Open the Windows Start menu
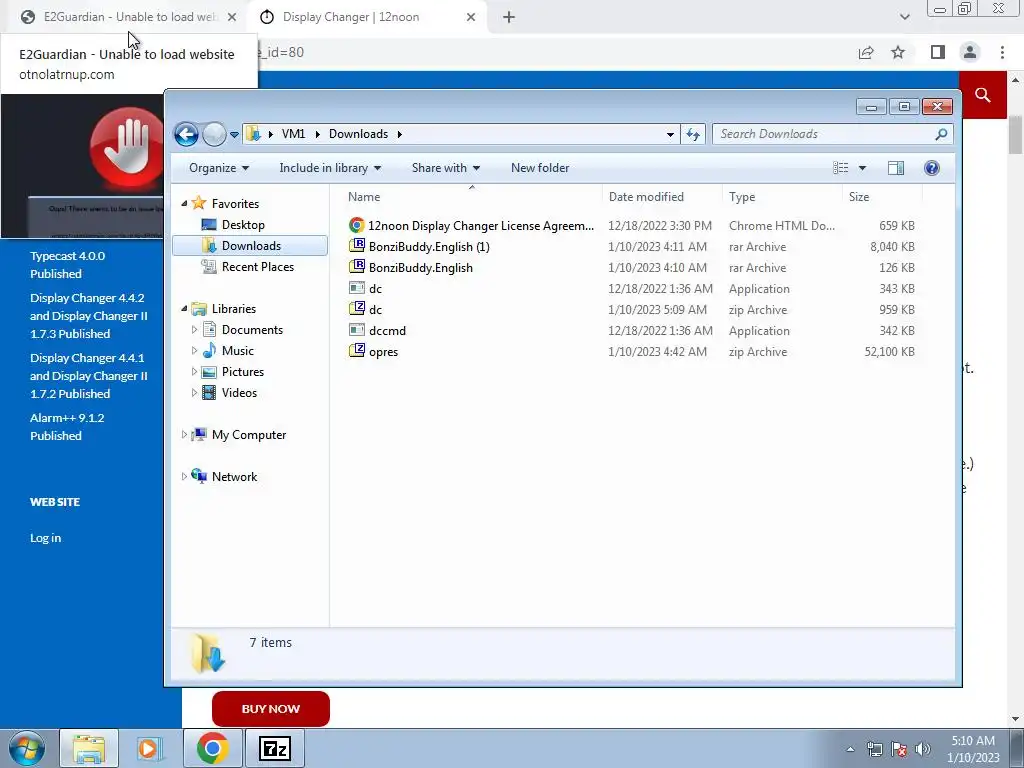The height and width of the screenshot is (768, 1024). coord(27,748)
